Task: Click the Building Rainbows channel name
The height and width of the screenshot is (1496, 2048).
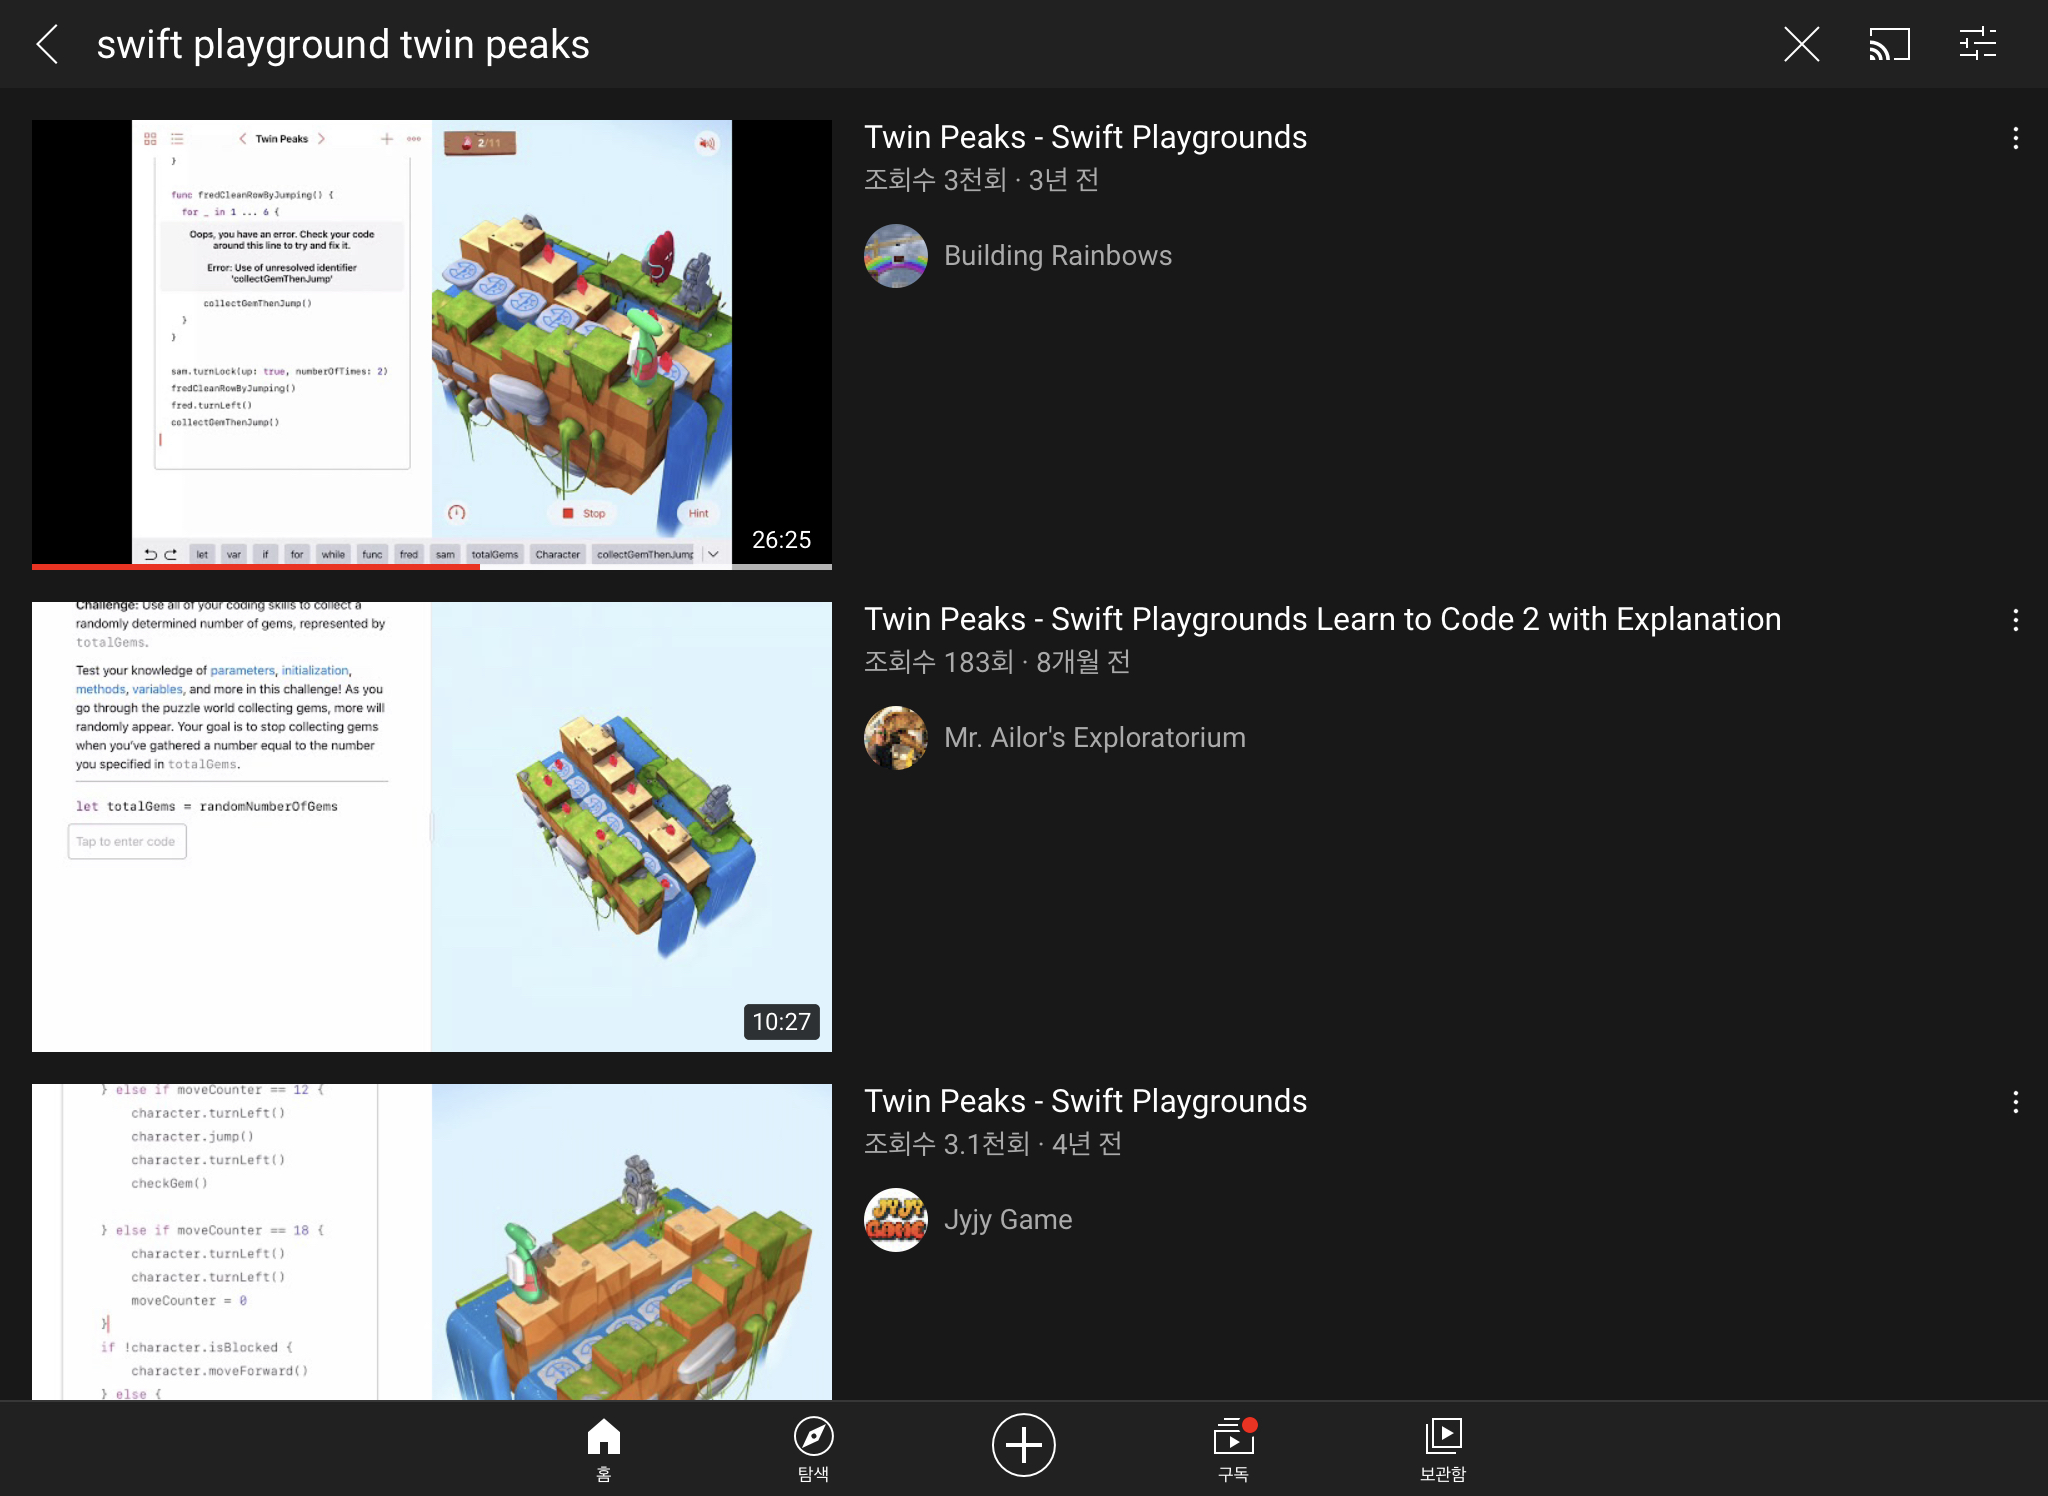Action: point(1057,256)
